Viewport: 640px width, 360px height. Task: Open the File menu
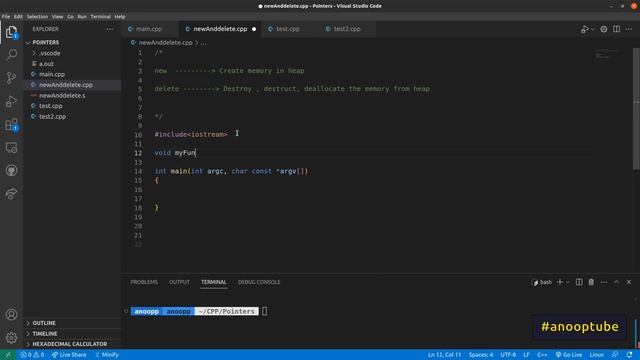pos(6,17)
